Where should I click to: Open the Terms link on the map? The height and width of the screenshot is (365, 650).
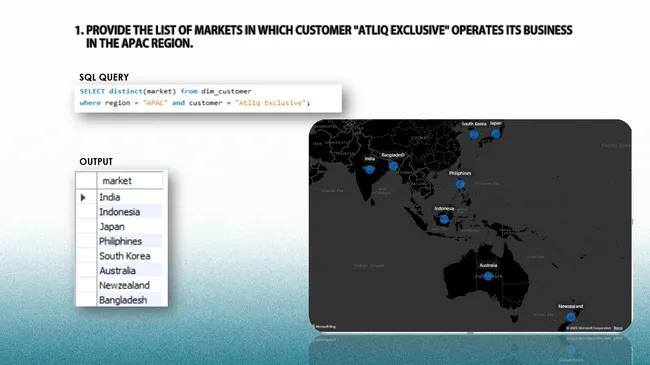[618, 328]
